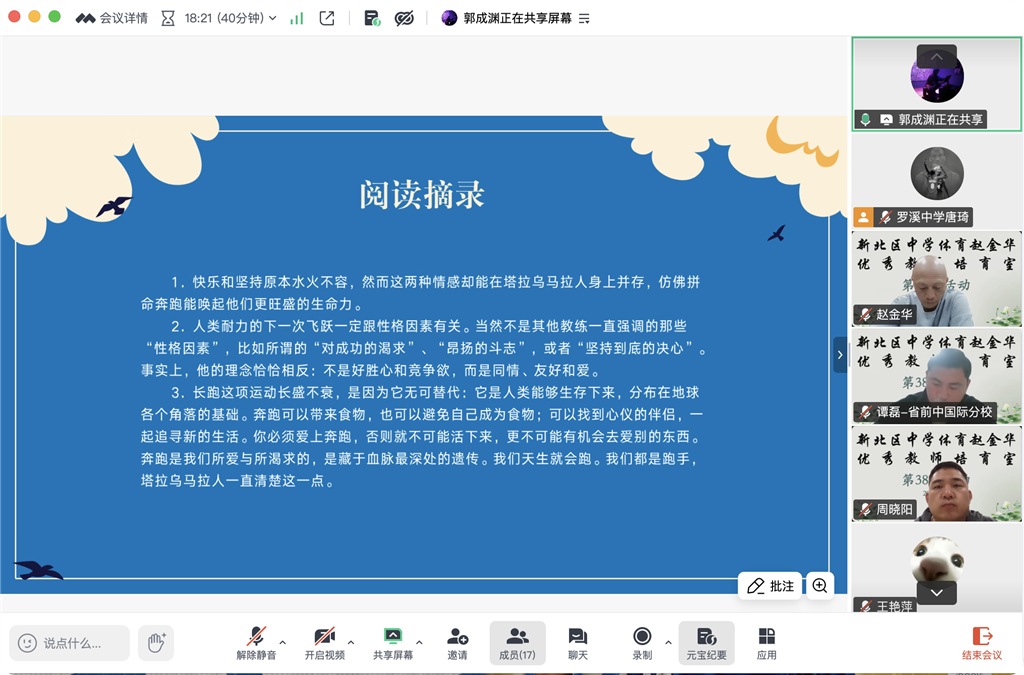Turn on camera with 开启视频

(x=325, y=643)
